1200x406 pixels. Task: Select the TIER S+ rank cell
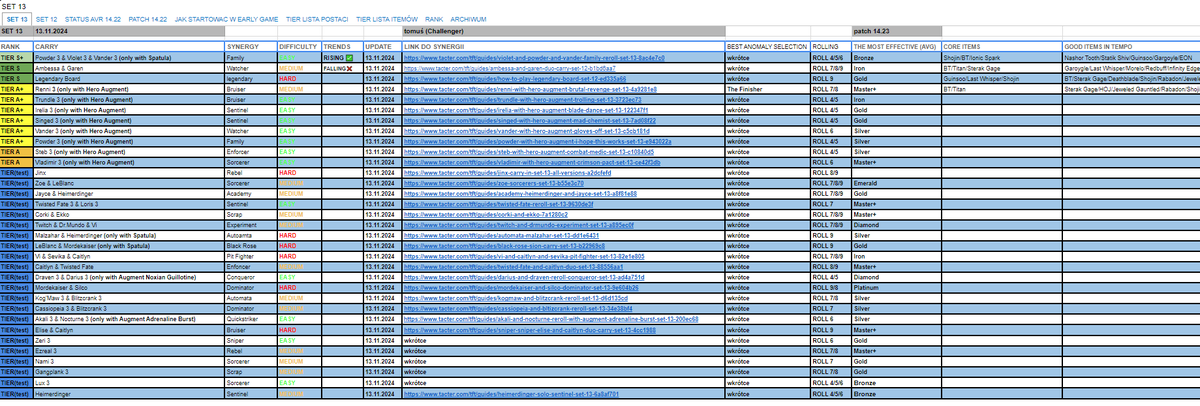pyautogui.click(x=16, y=58)
